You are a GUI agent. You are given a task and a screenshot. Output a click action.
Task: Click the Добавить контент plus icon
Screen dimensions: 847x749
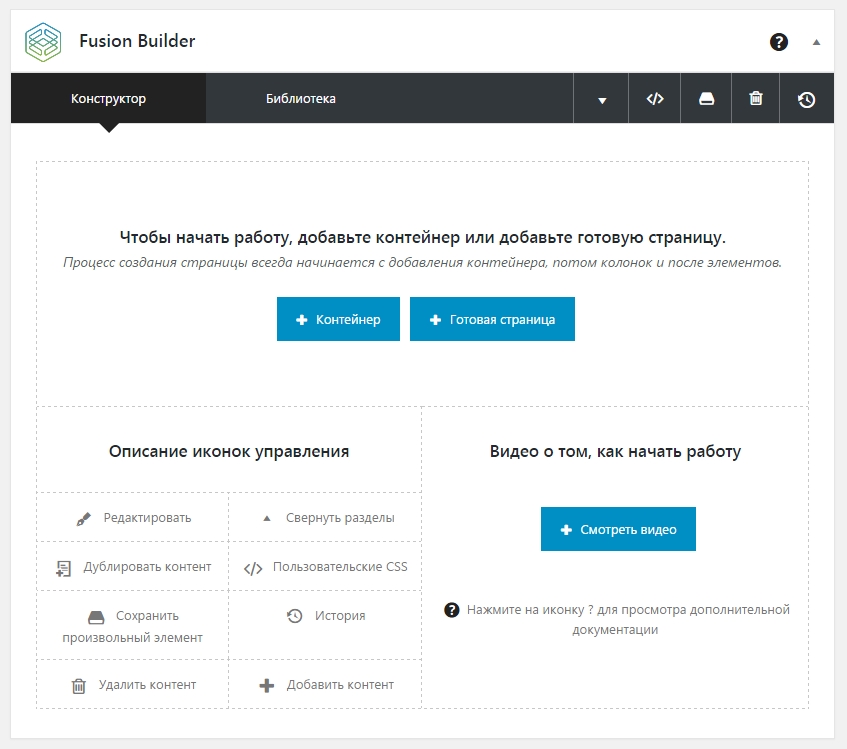click(266, 686)
